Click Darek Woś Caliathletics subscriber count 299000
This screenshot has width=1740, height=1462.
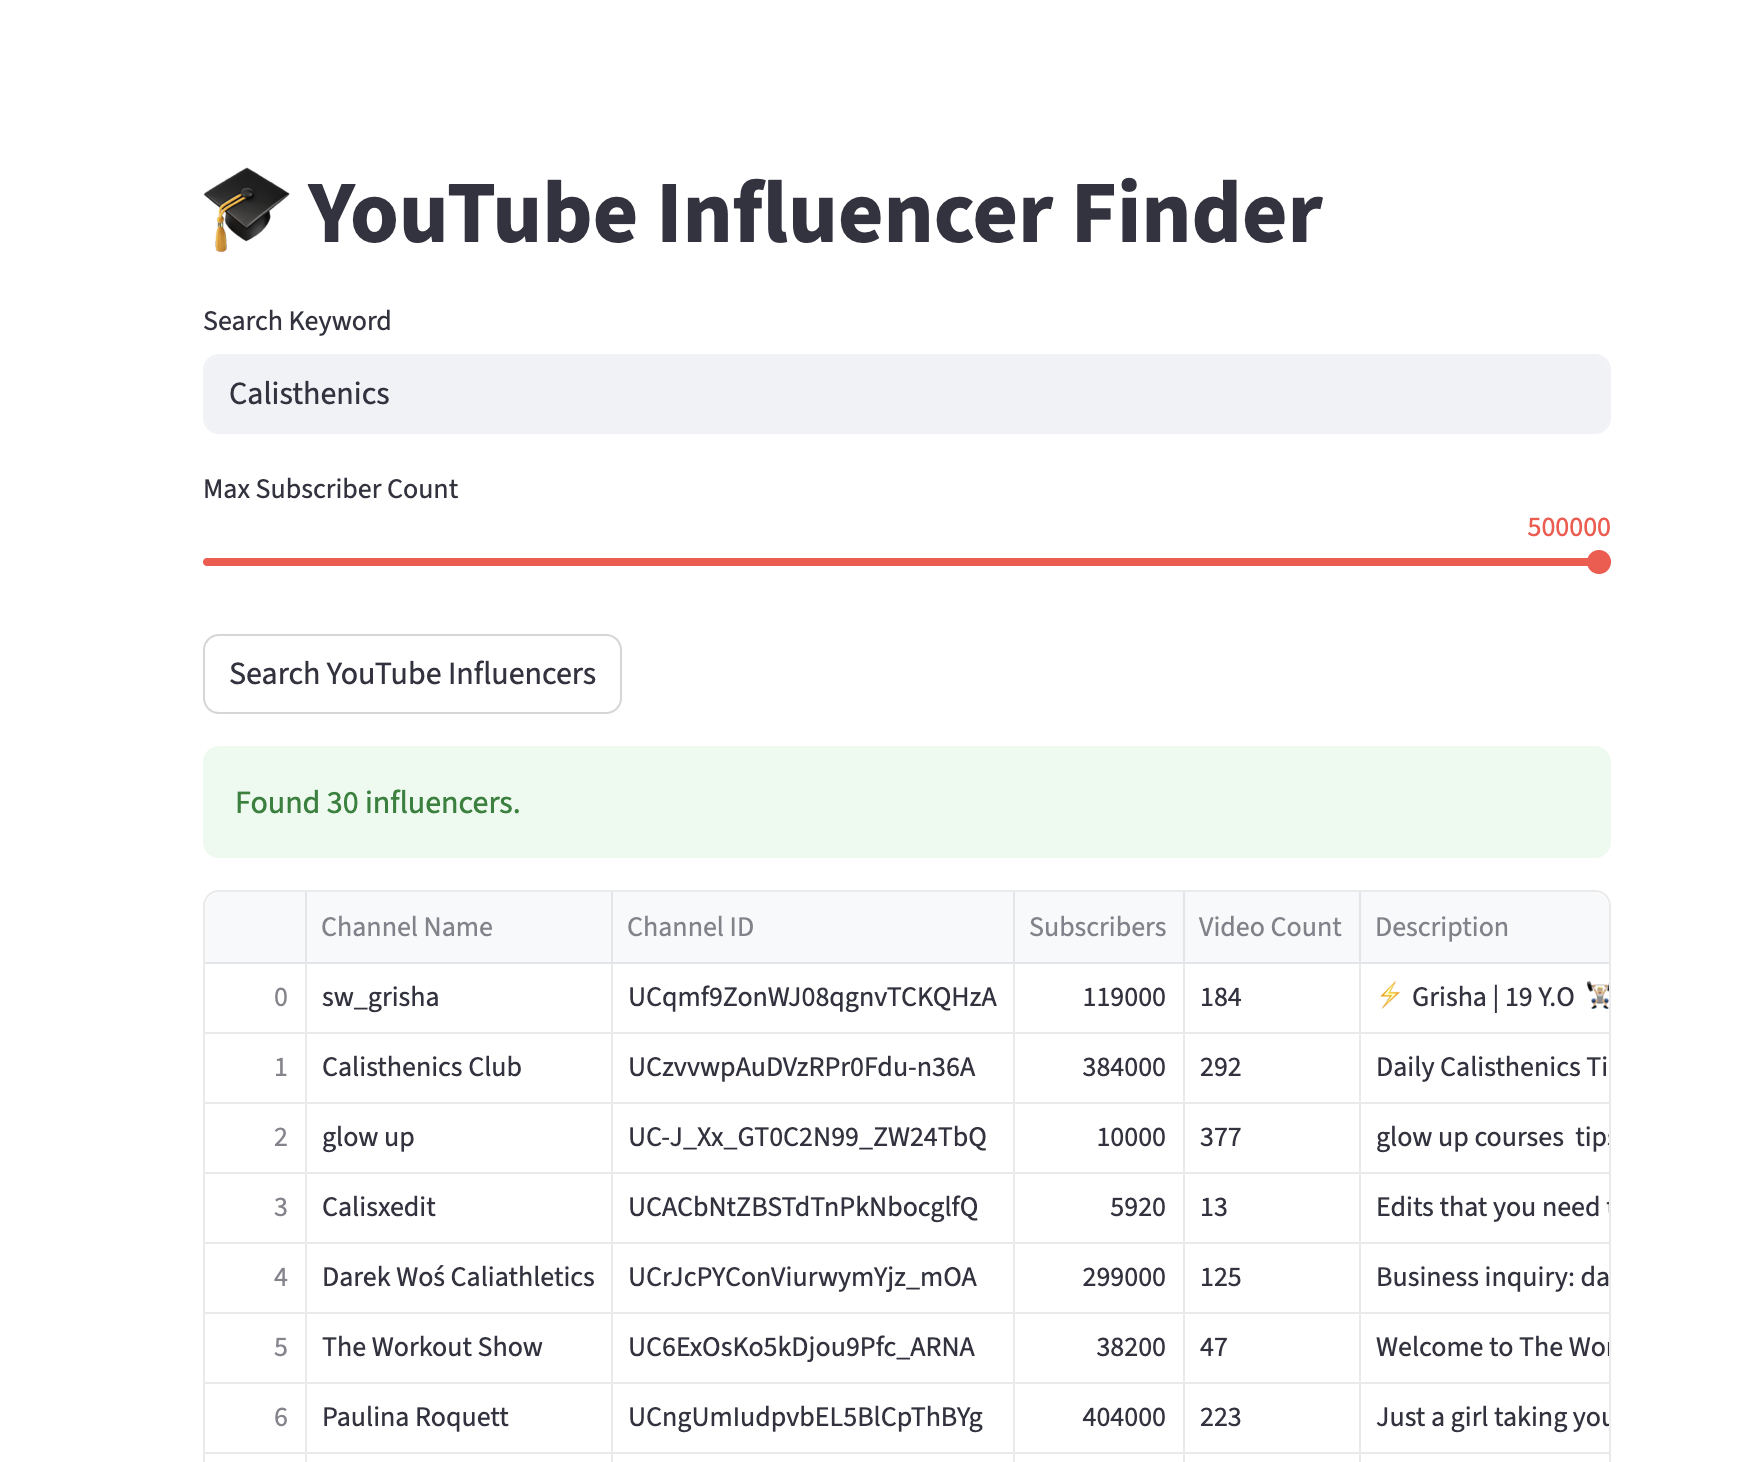click(x=1123, y=1277)
